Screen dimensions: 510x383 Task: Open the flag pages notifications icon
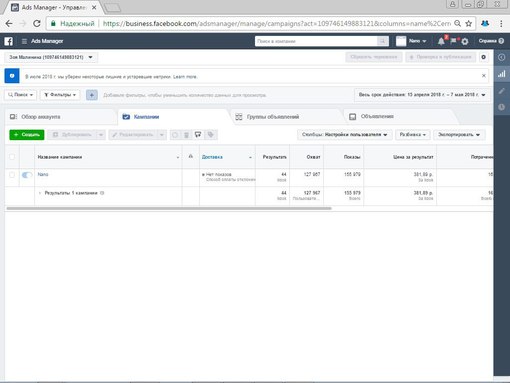click(x=453, y=41)
